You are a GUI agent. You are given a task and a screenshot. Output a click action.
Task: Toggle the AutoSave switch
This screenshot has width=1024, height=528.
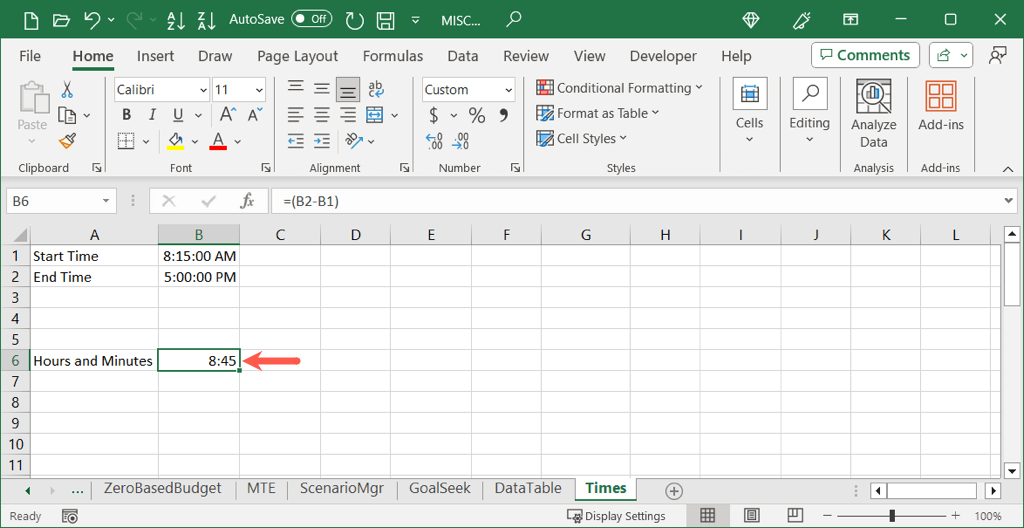(312, 19)
